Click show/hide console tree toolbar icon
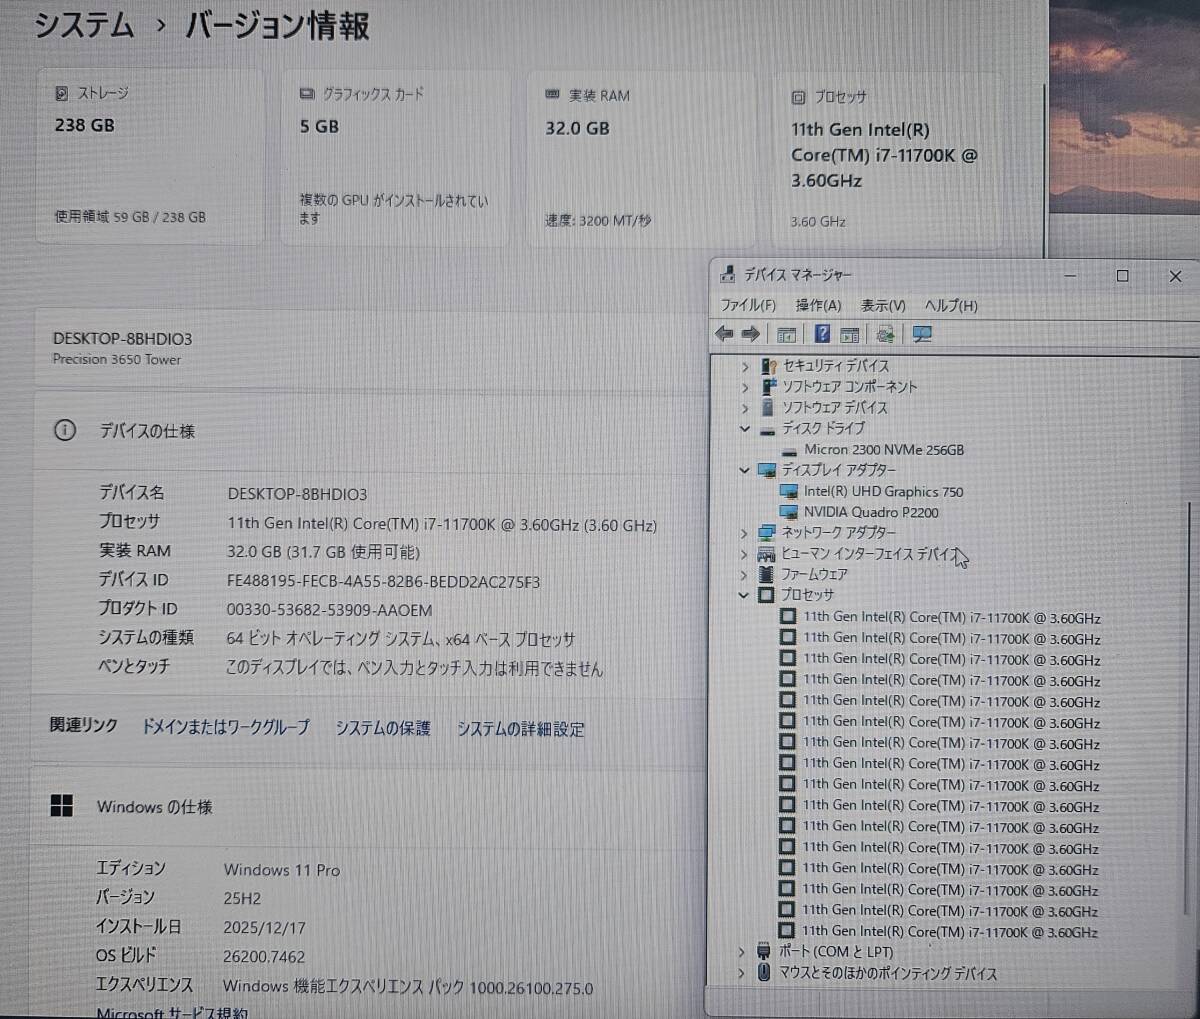The width and height of the screenshot is (1200, 1019). [x=786, y=335]
